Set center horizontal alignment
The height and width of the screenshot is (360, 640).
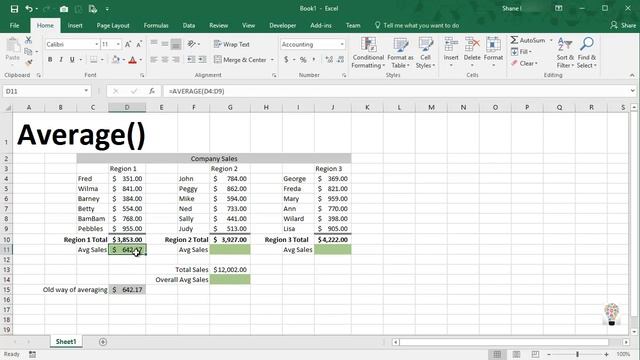point(165,60)
